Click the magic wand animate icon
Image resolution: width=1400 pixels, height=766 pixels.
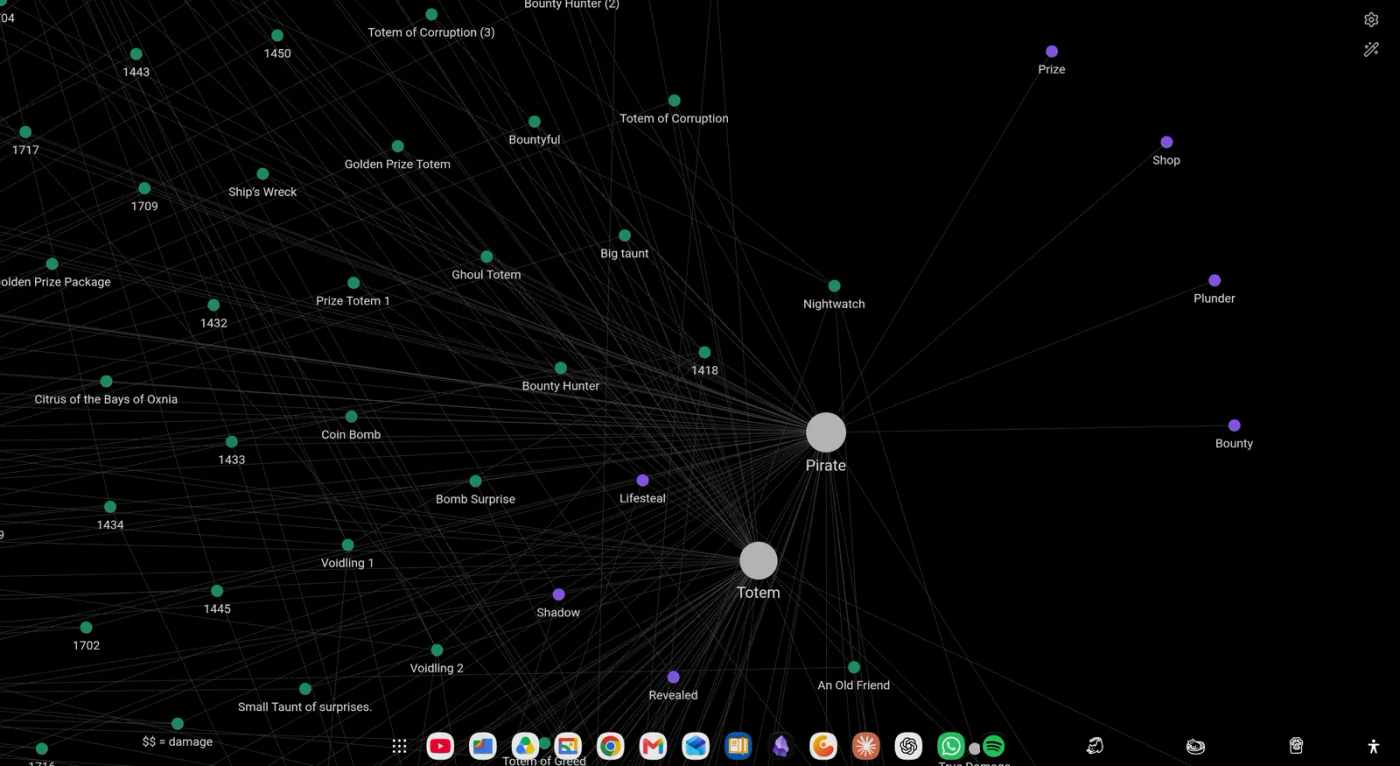point(1371,49)
